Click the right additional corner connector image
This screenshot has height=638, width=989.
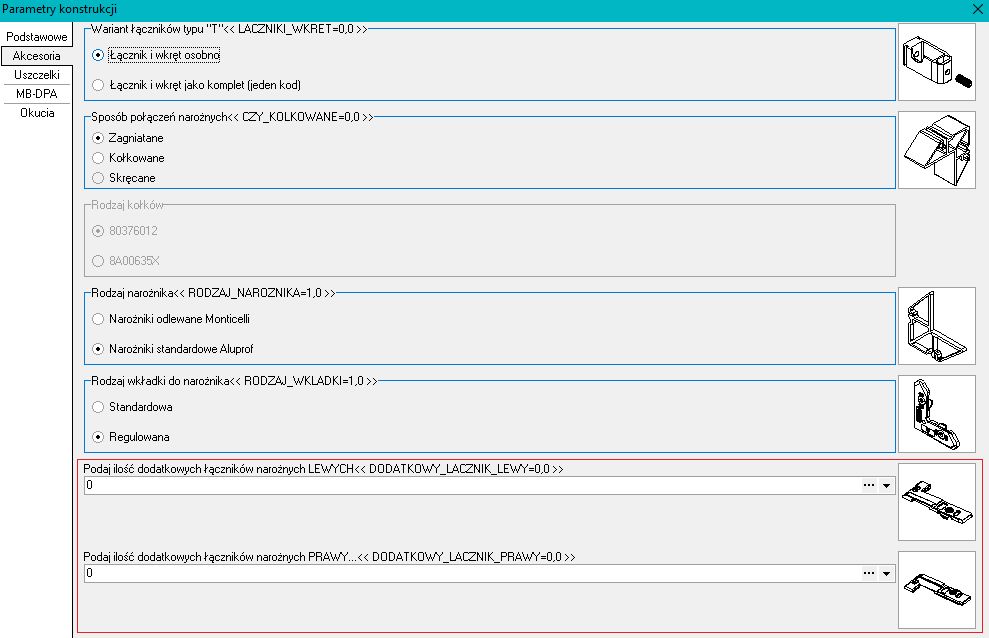tap(936, 589)
